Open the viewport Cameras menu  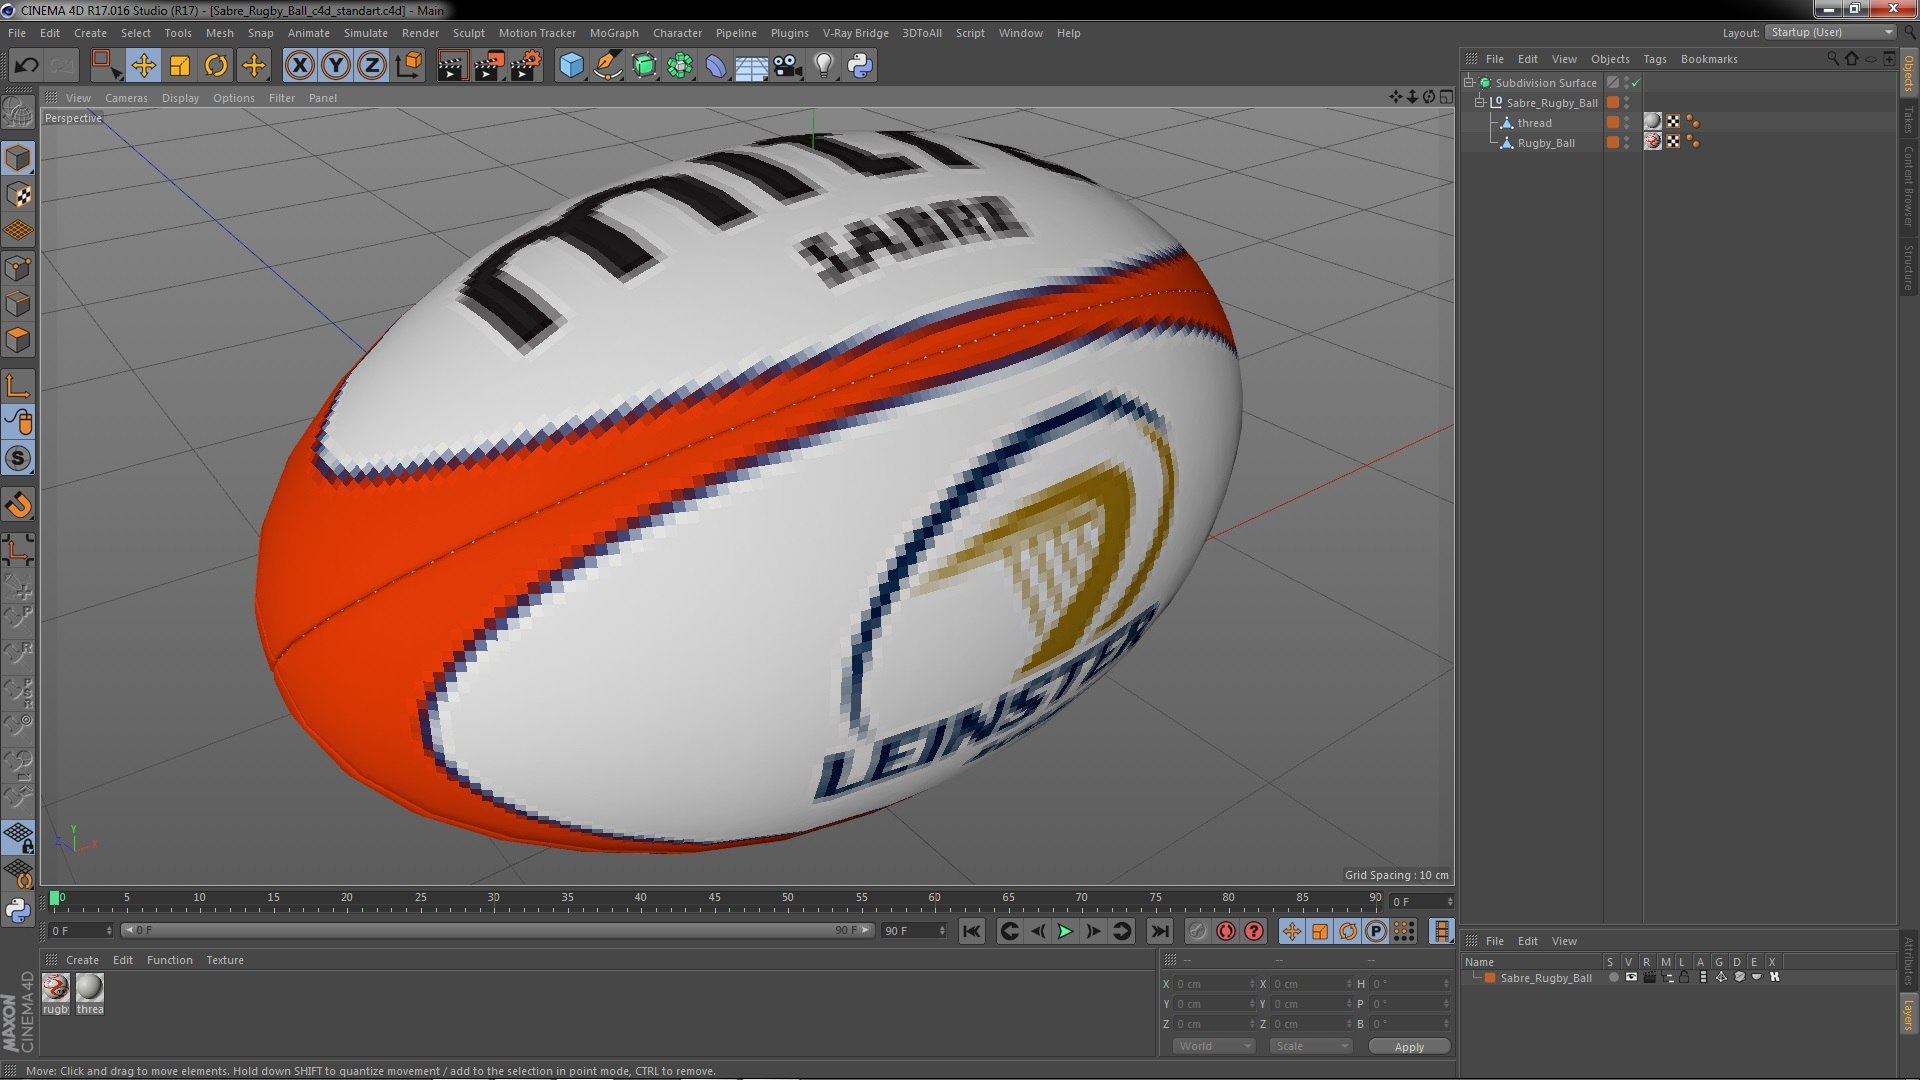pyautogui.click(x=126, y=98)
